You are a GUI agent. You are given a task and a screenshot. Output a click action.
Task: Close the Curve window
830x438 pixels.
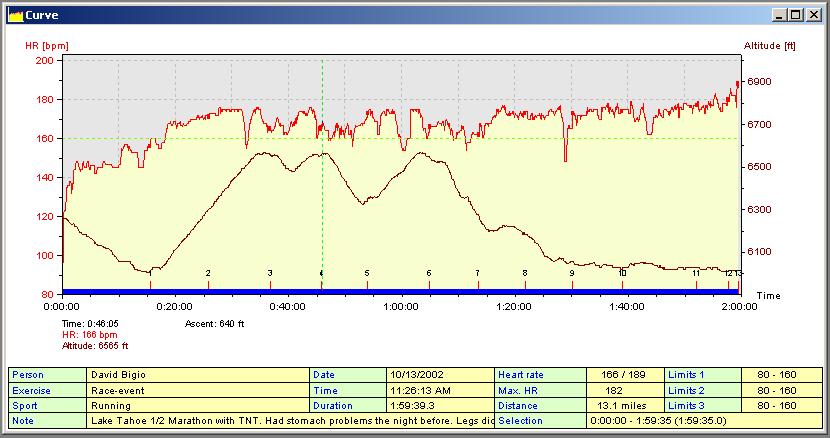[813, 15]
